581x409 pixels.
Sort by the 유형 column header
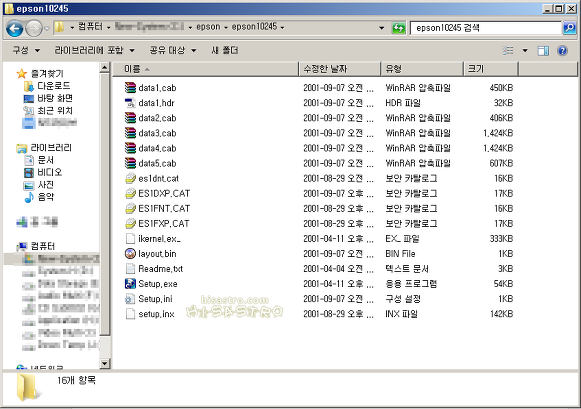coord(422,69)
